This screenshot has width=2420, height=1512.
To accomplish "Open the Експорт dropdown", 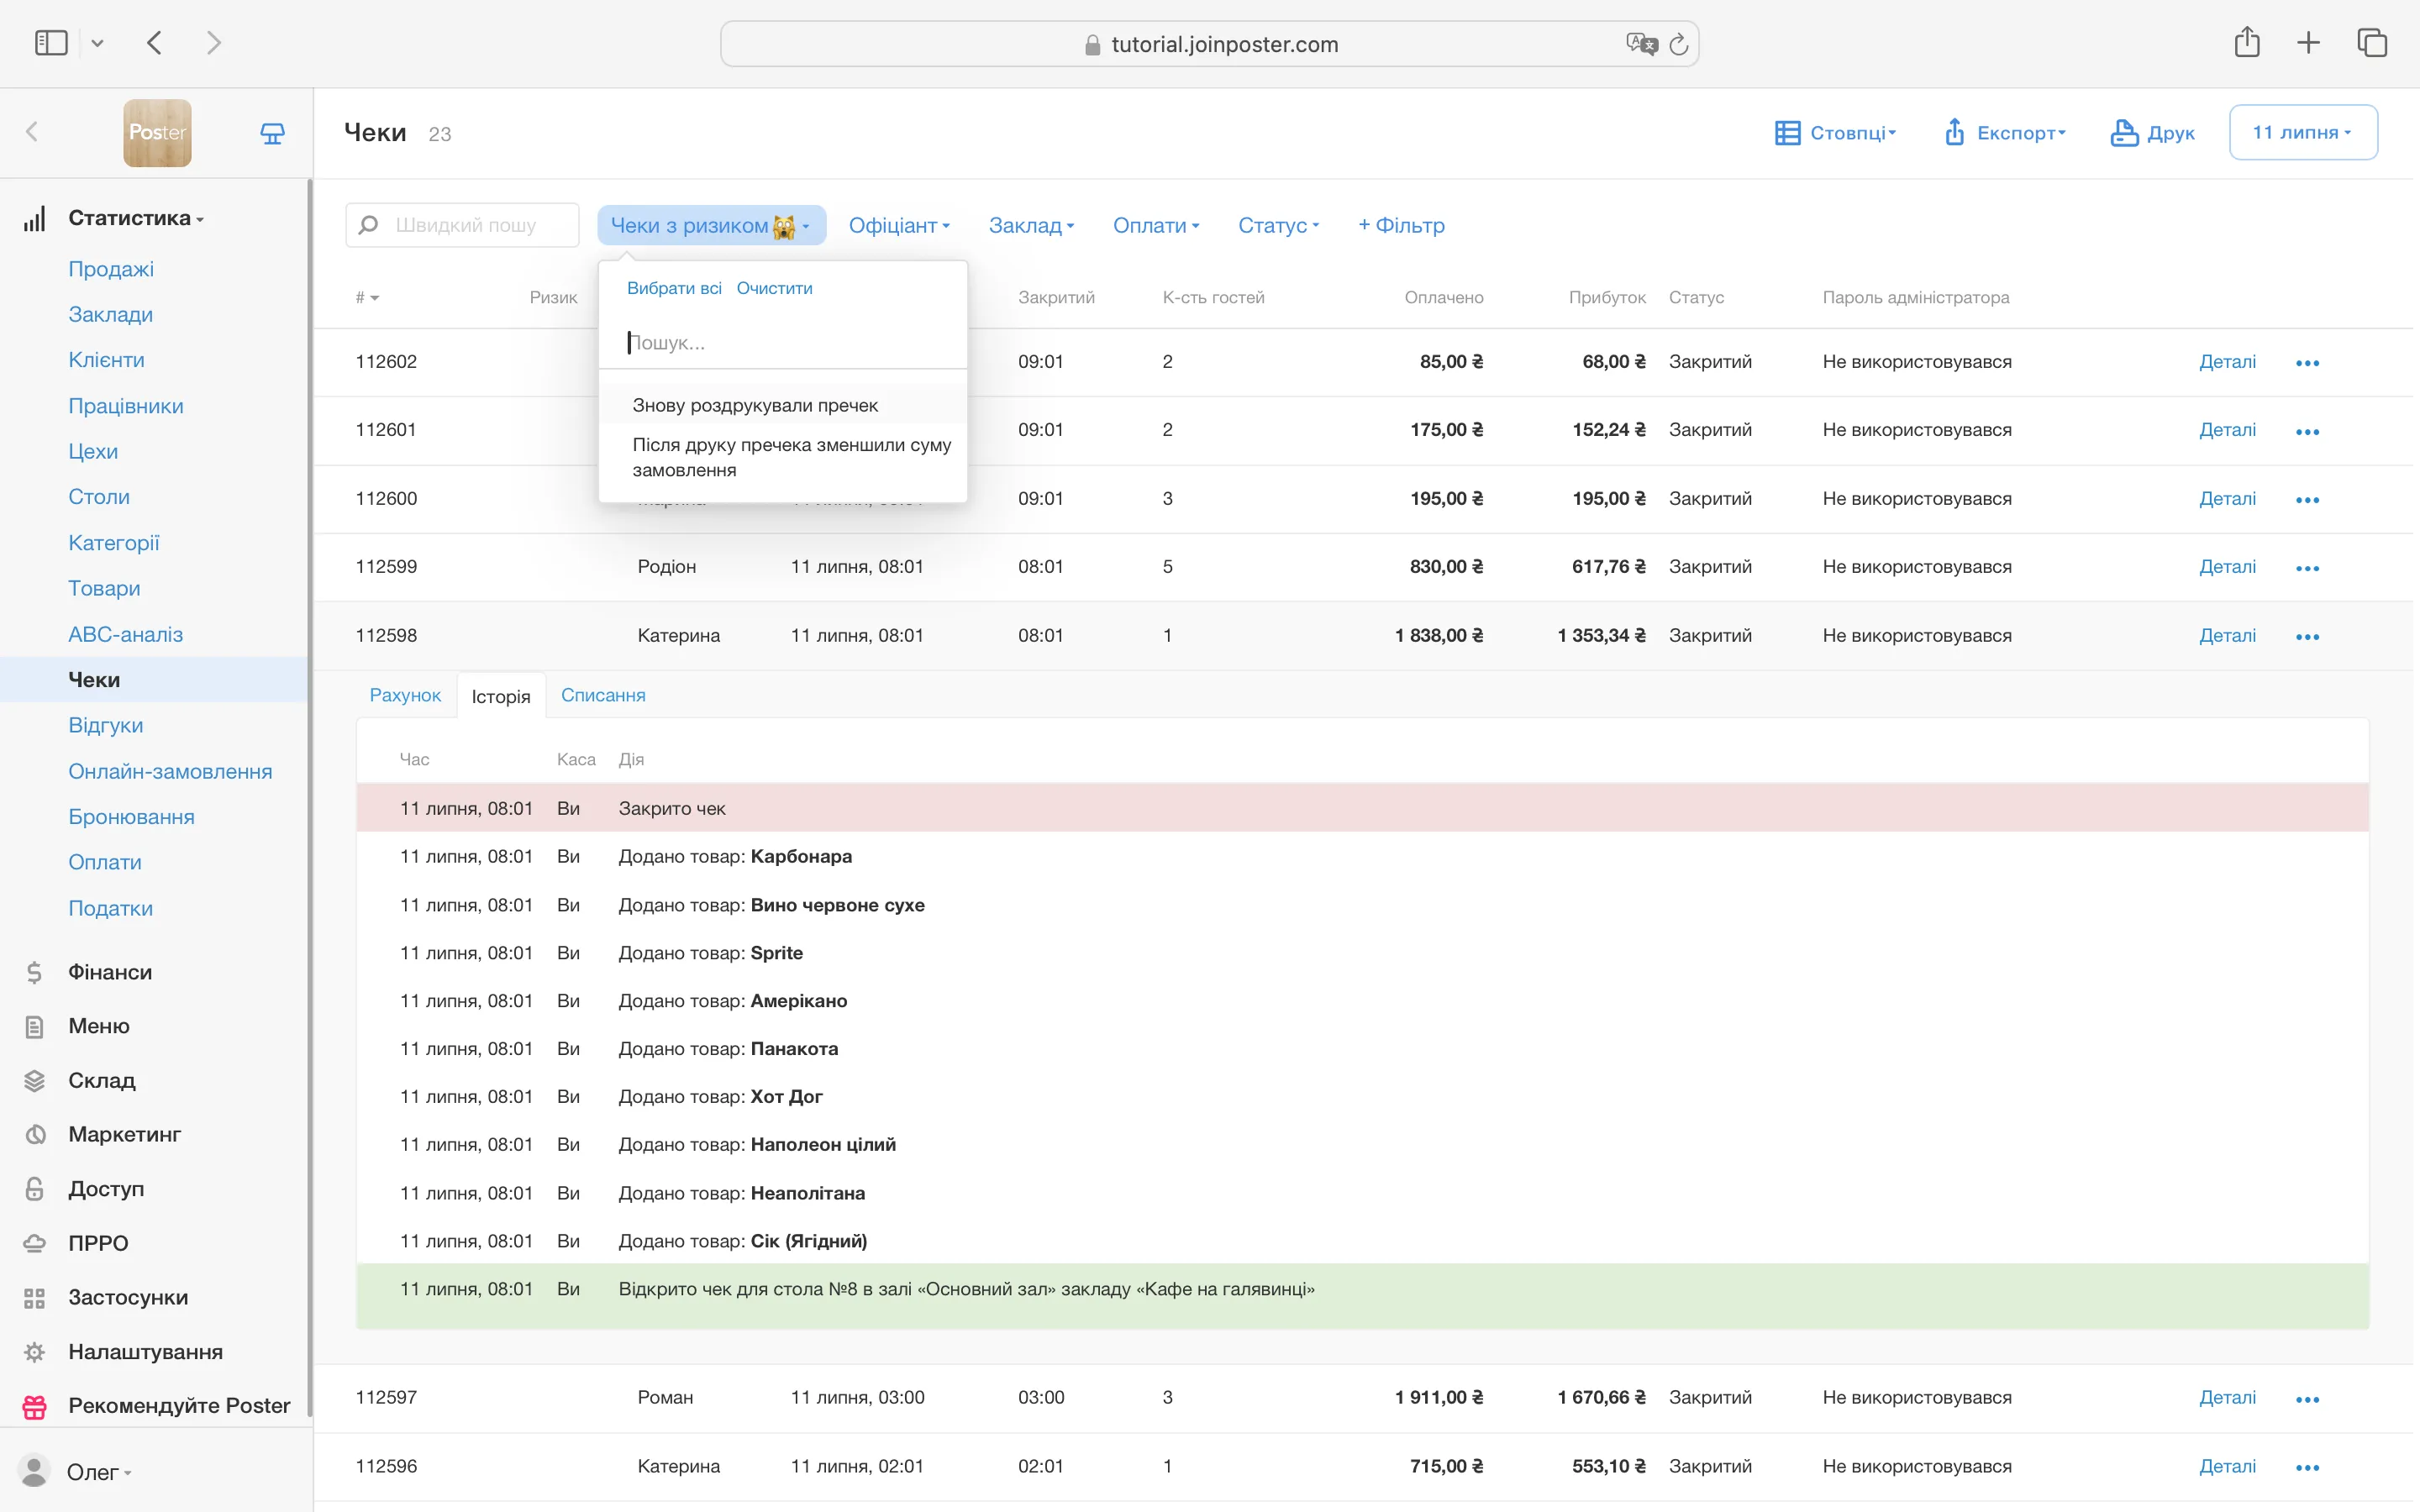I will (2004, 133).
